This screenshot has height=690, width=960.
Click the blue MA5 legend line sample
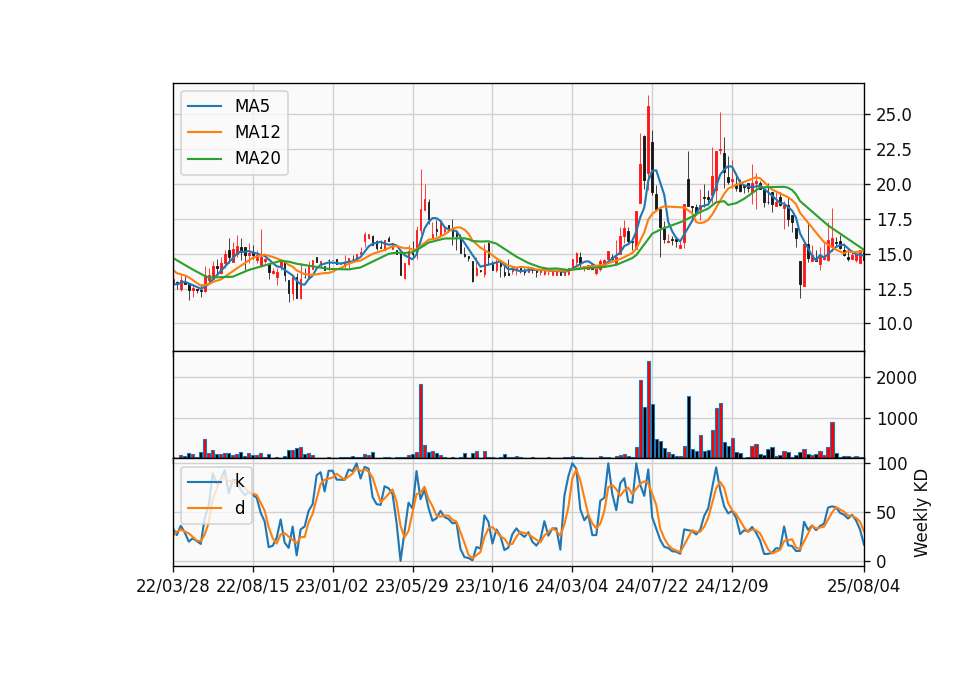point(204,106)
